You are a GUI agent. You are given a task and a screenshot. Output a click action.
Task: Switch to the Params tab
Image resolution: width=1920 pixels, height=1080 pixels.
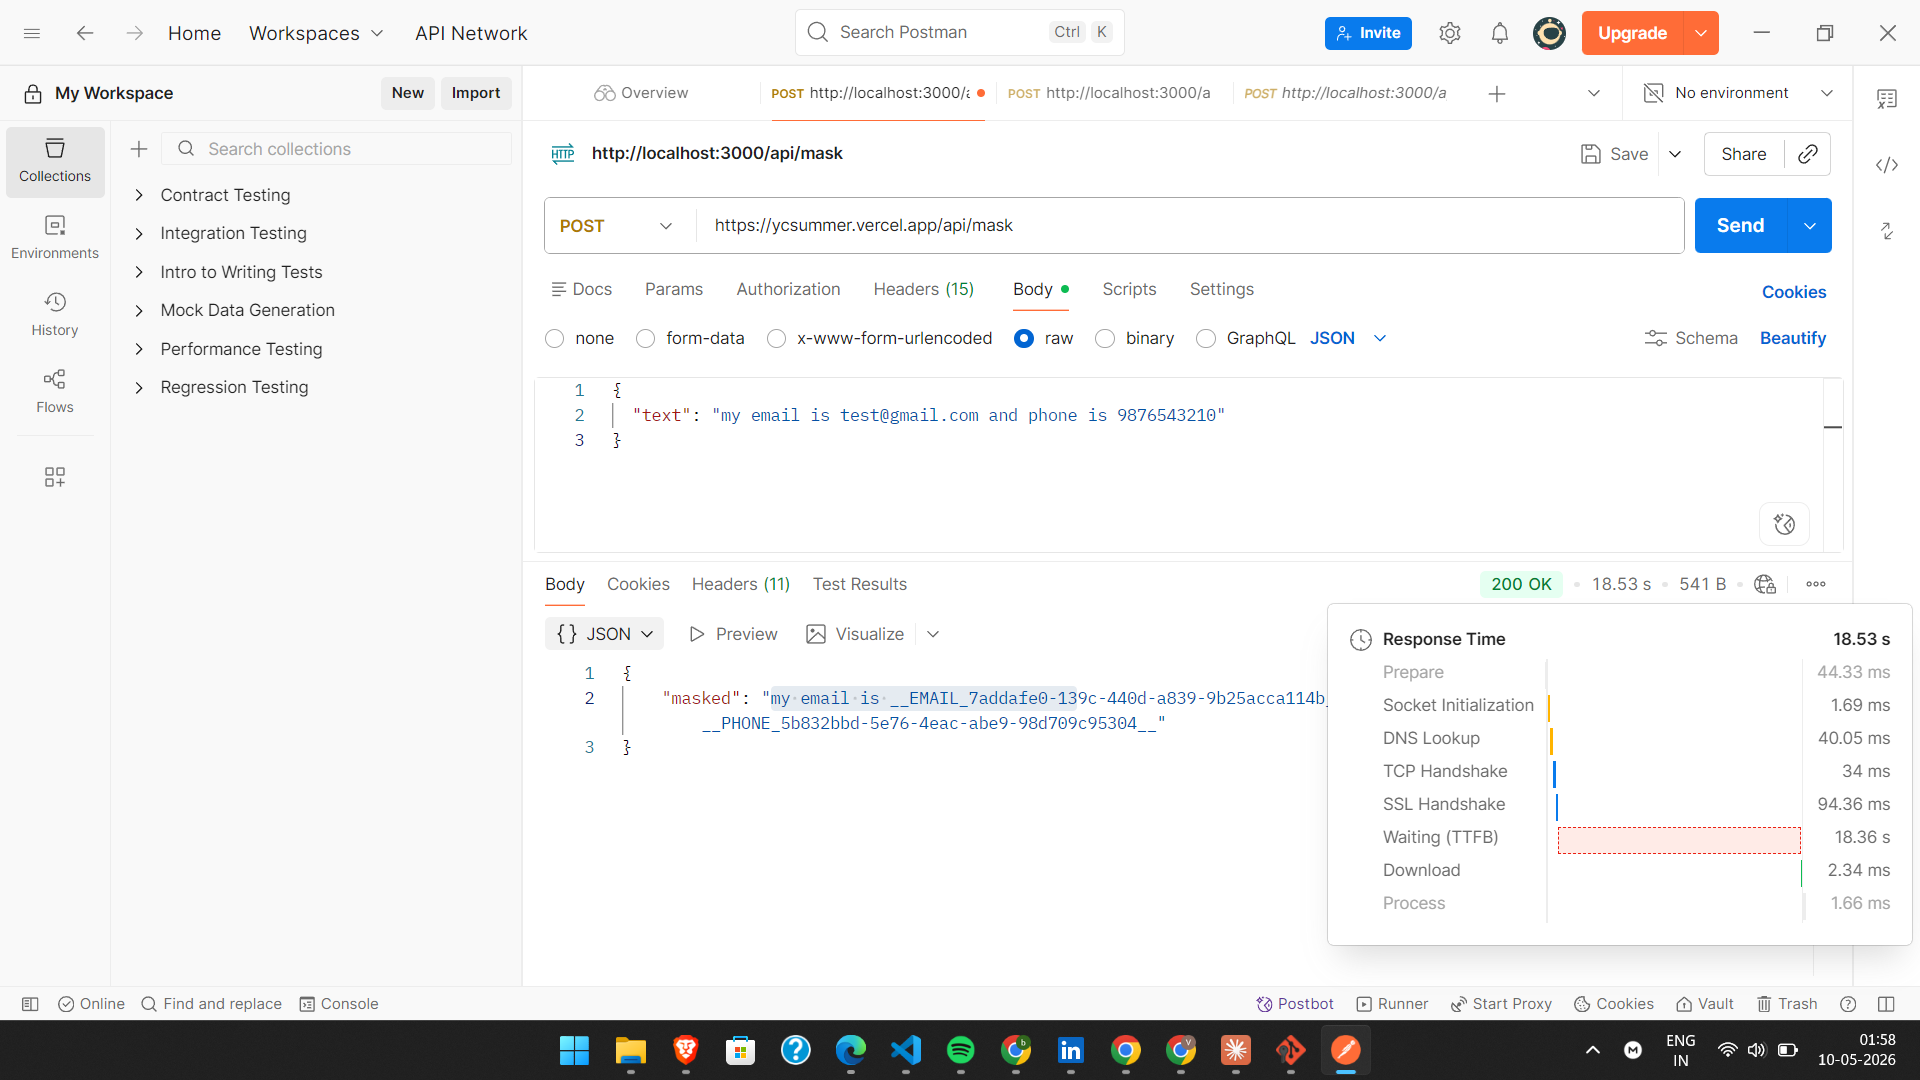[x=674, y=289]
